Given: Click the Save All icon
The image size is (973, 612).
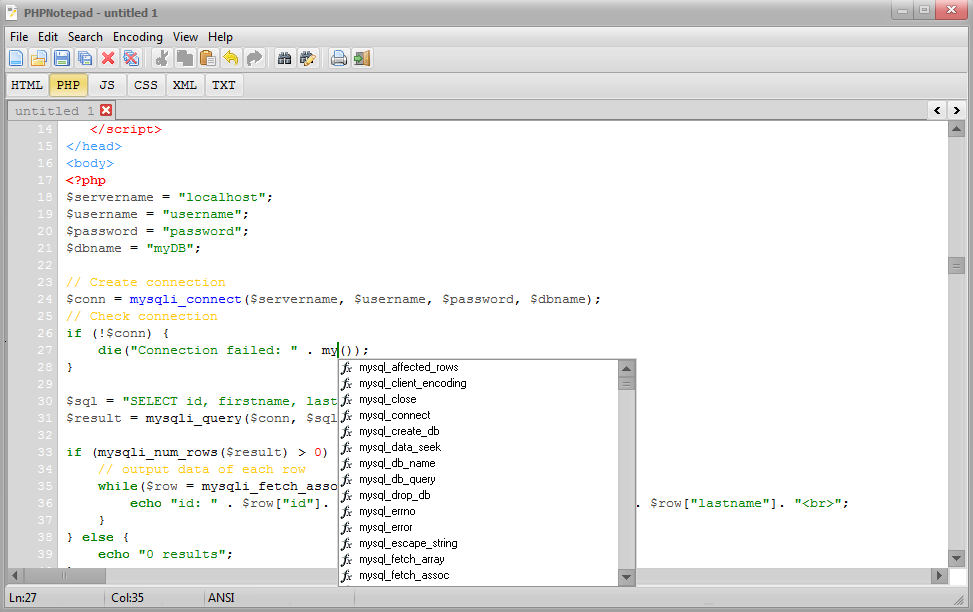Looking at the screenshot, I should tap(85, 58).
